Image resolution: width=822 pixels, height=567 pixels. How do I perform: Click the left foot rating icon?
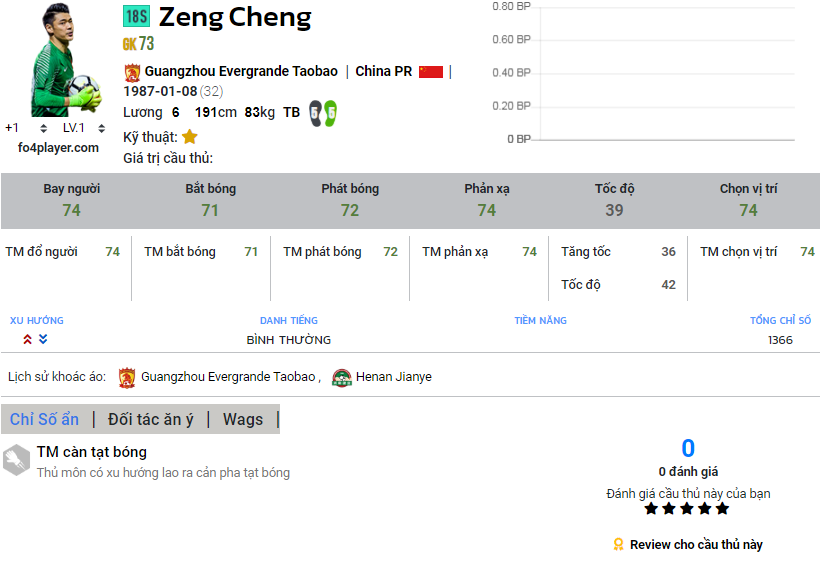(x=315, y=113)
